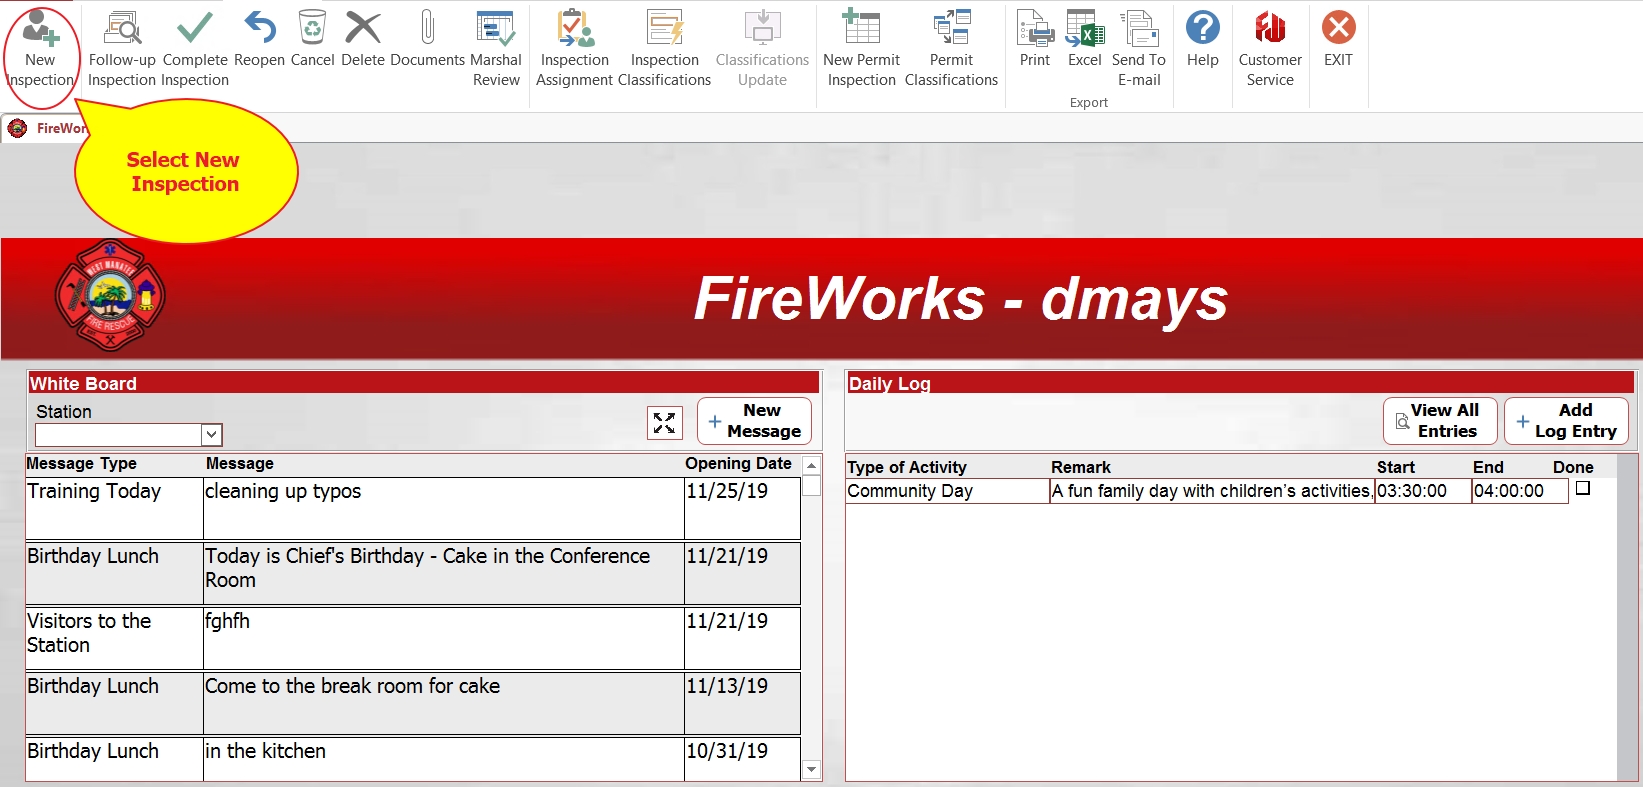Click the Station input field

pos(119,435)
